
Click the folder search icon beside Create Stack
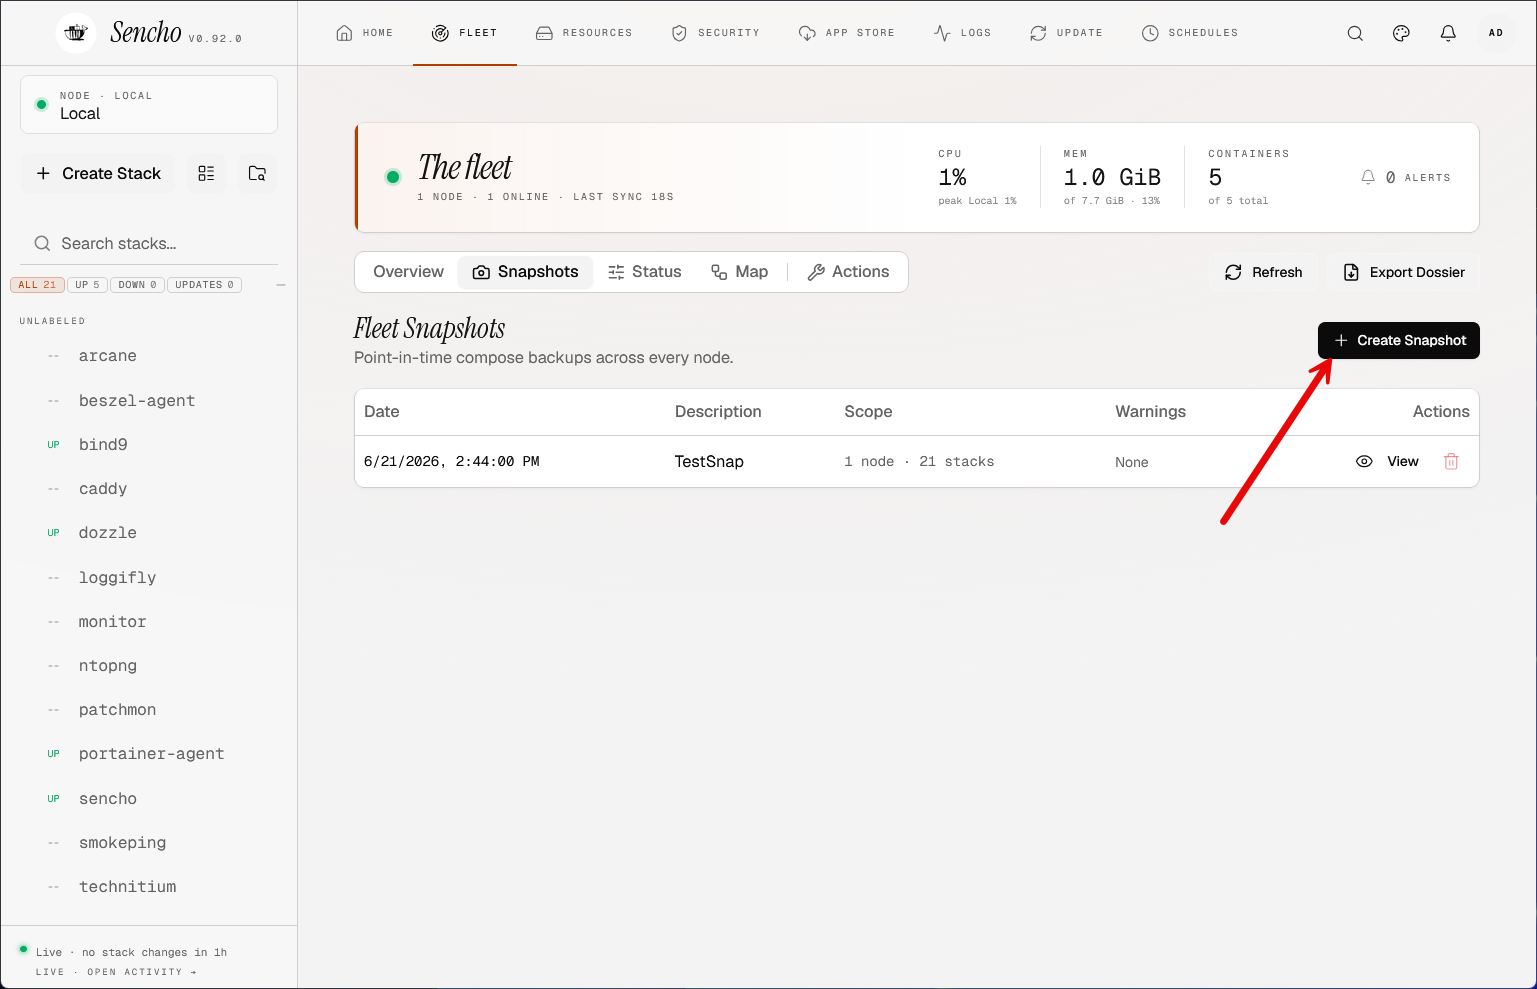pos(257,173)
